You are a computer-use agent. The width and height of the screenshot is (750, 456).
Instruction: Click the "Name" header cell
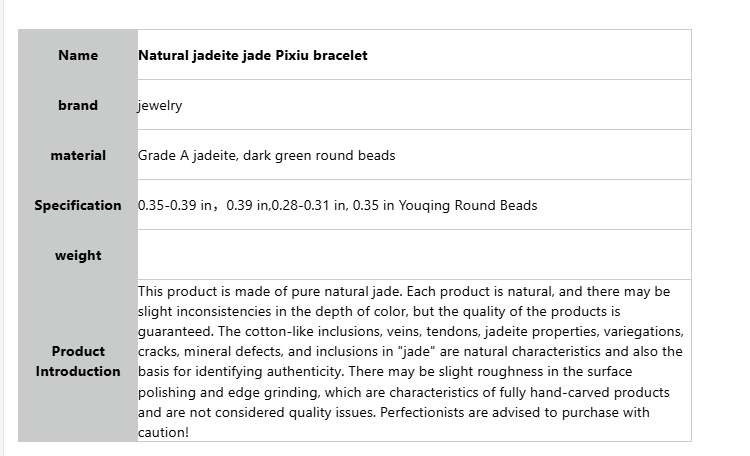78,55
